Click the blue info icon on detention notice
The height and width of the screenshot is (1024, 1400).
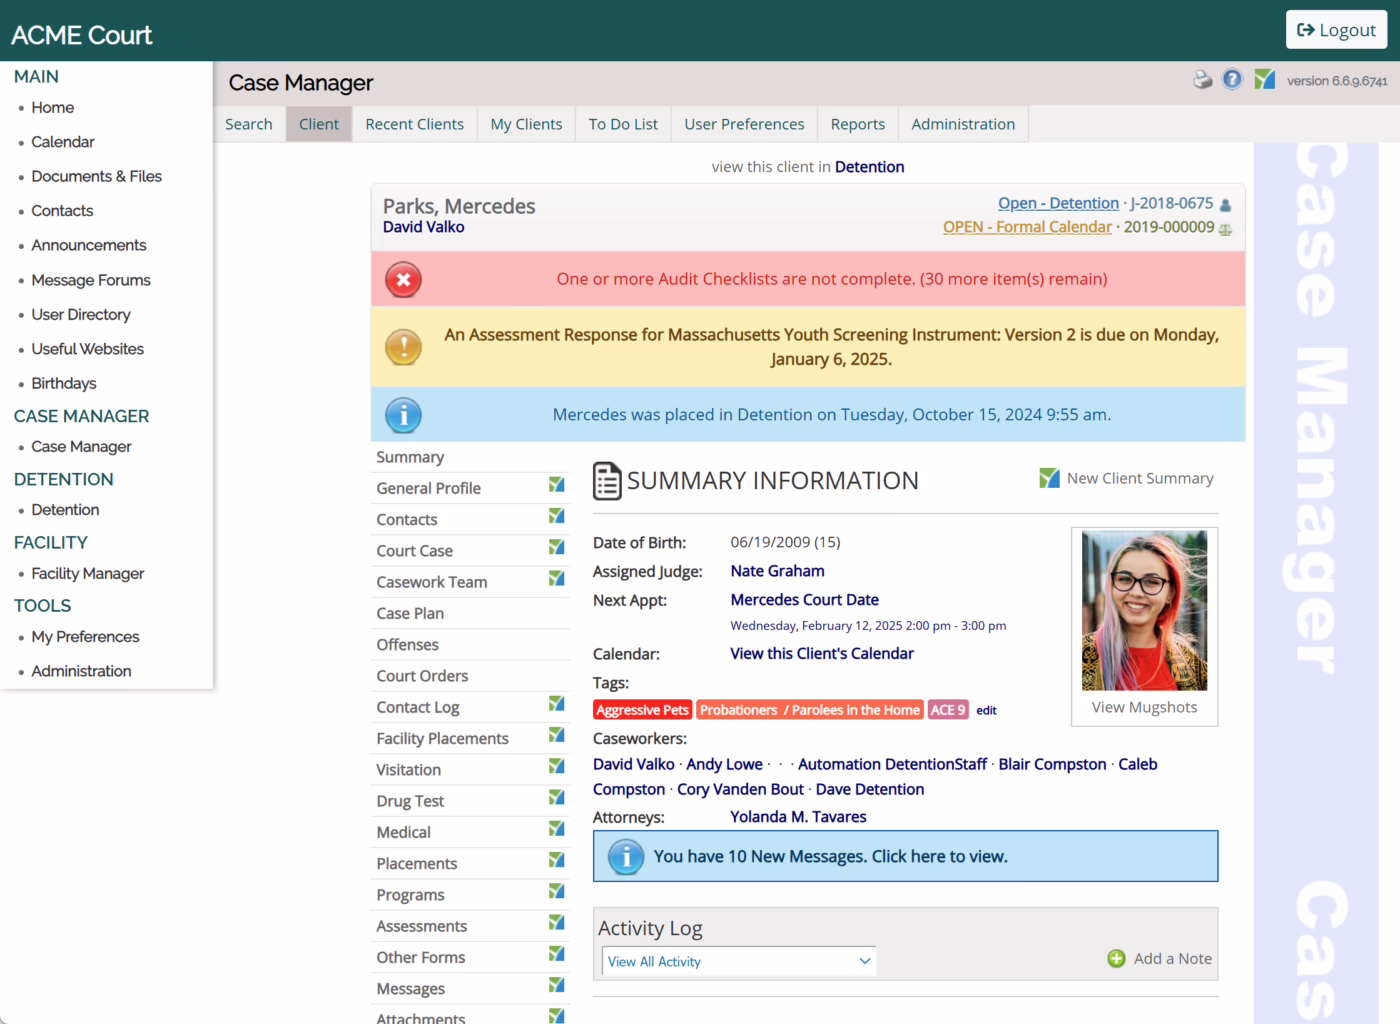point(403,415)
